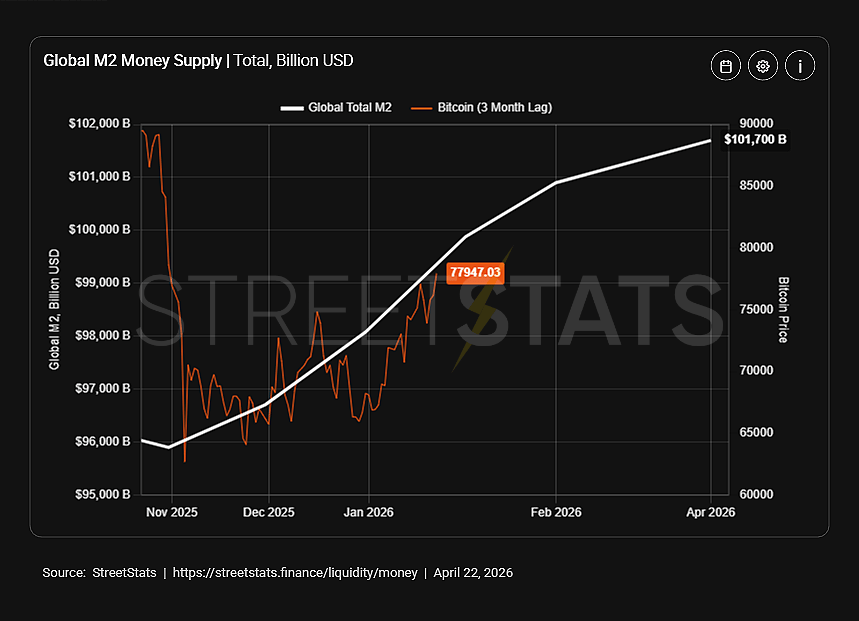Click the info icon button
859x621 pixels.
pyautogui.click(x=800, y=66)
